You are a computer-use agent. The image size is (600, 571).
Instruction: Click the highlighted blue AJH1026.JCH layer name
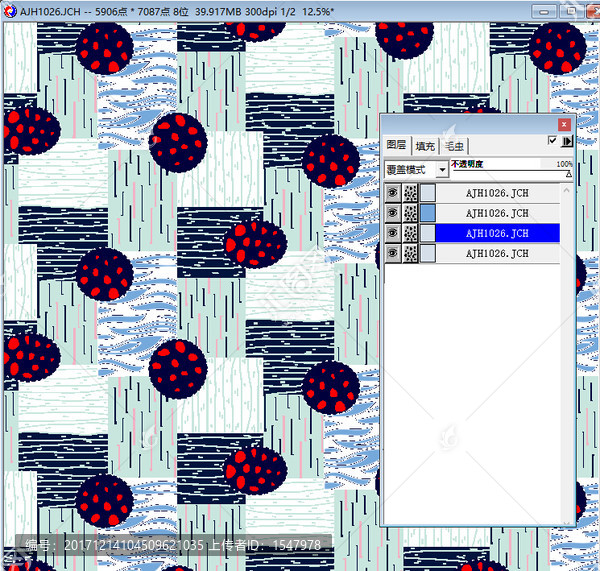(497, 233)
